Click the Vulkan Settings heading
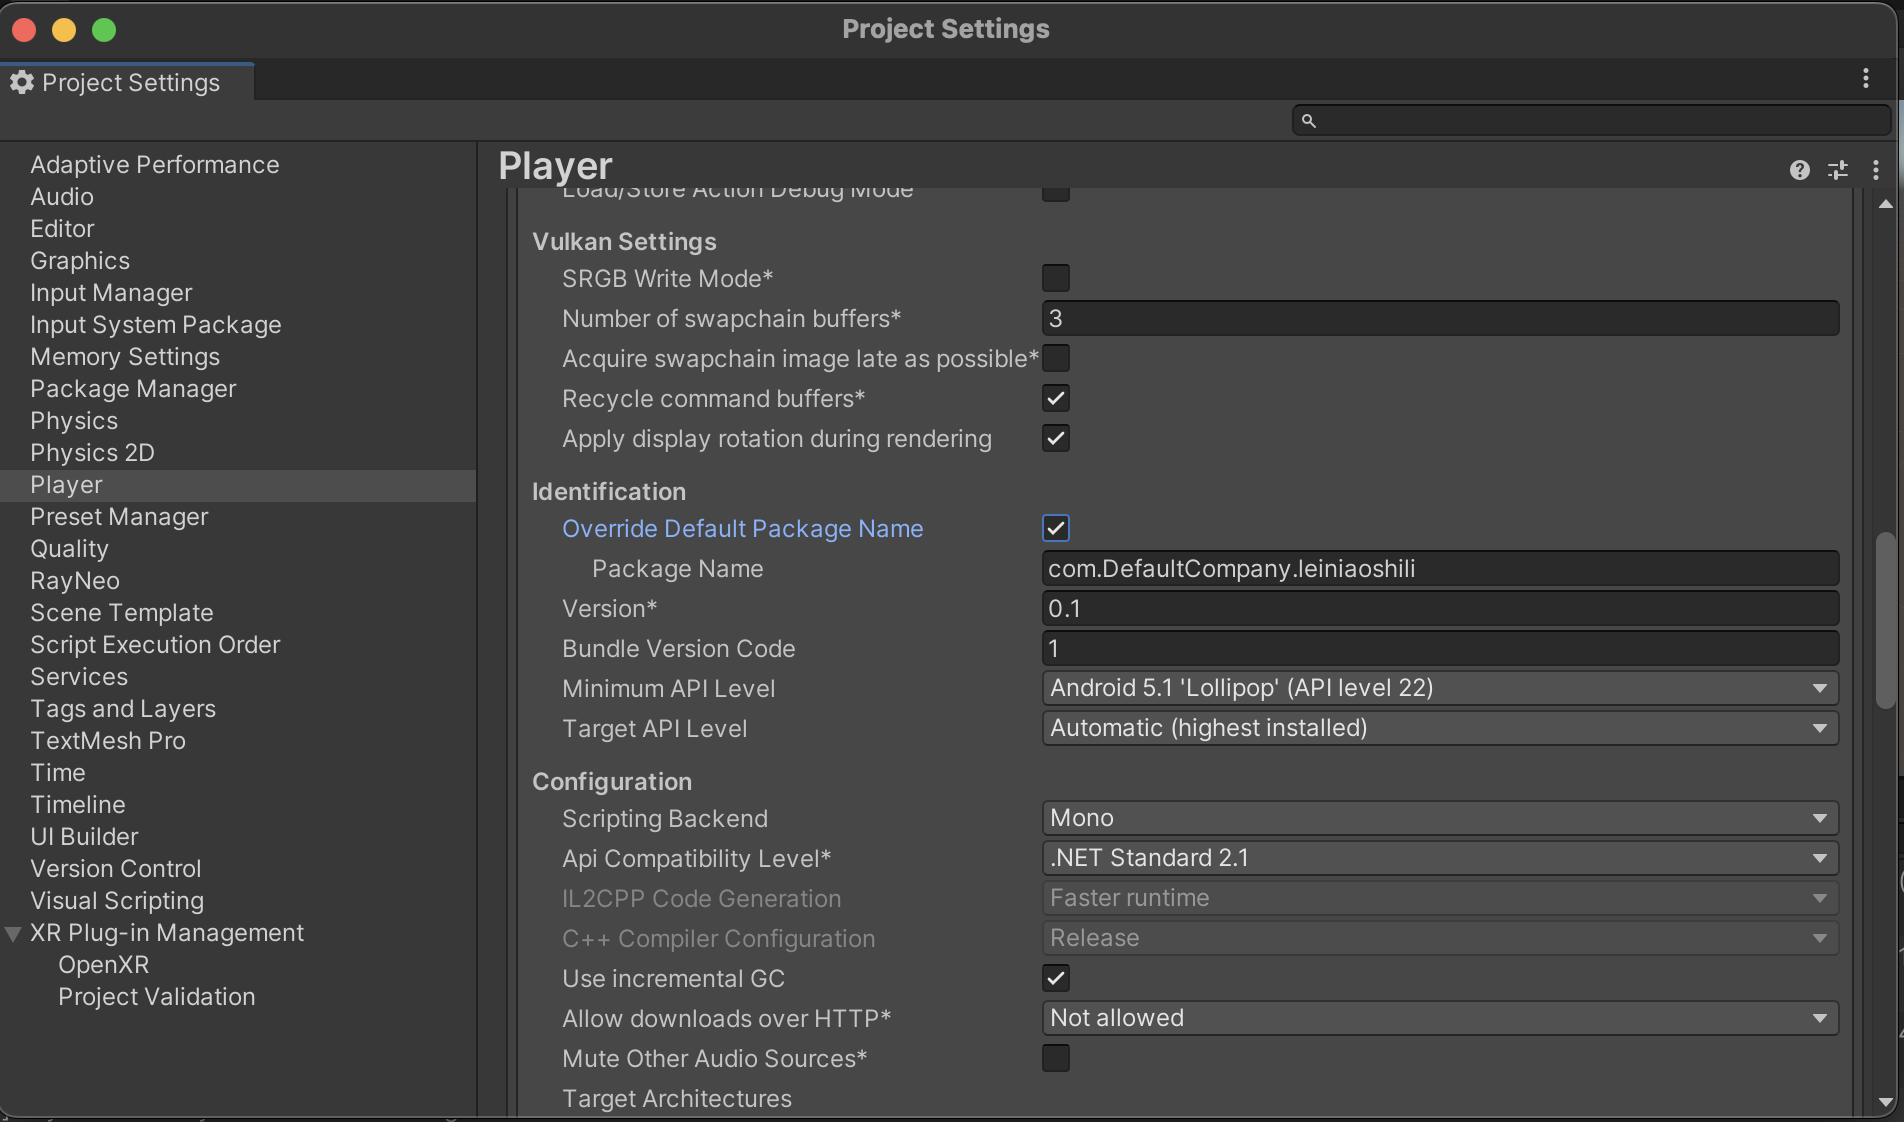The height and width of the screenshot is (1122, 1904). coord(624,242)
